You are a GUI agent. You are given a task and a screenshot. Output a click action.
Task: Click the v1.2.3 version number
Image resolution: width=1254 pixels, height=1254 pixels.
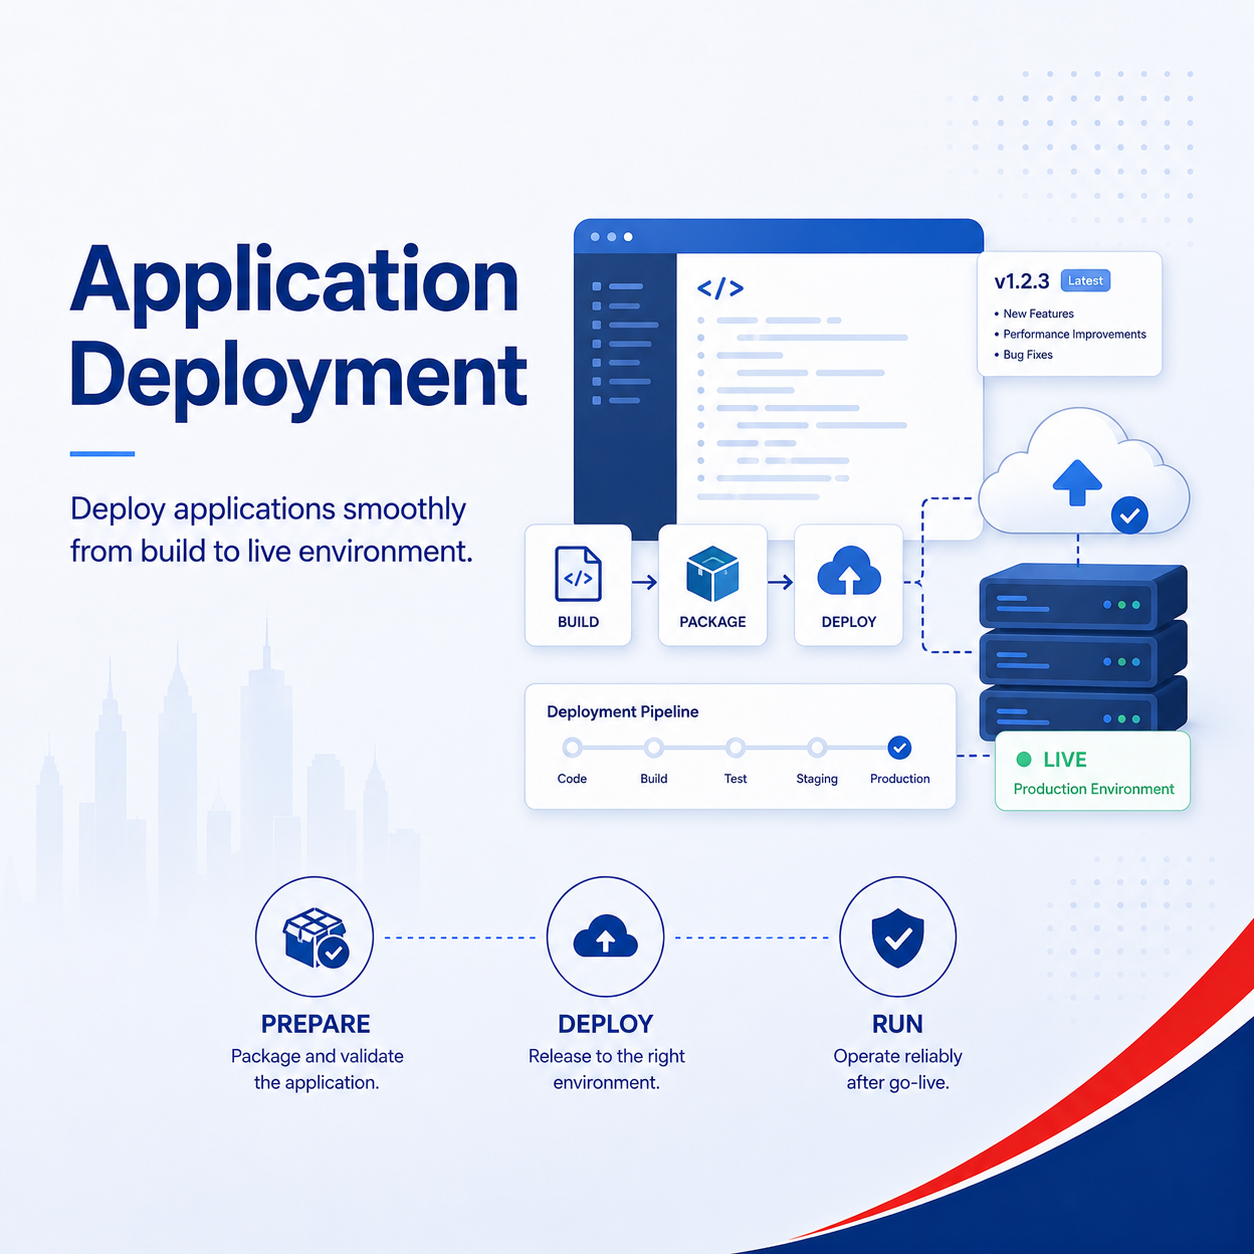pyautogui.click(x=1022, y=282)
